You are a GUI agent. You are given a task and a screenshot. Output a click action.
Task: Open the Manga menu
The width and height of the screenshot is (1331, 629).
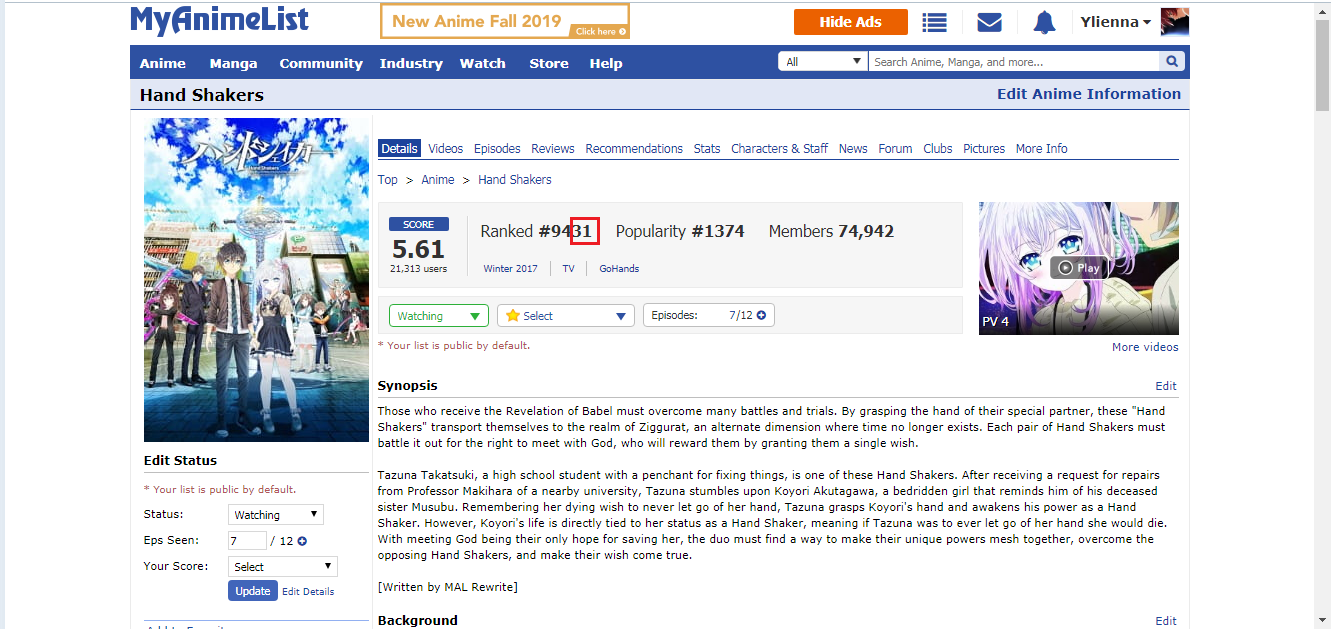pos(233,63)
